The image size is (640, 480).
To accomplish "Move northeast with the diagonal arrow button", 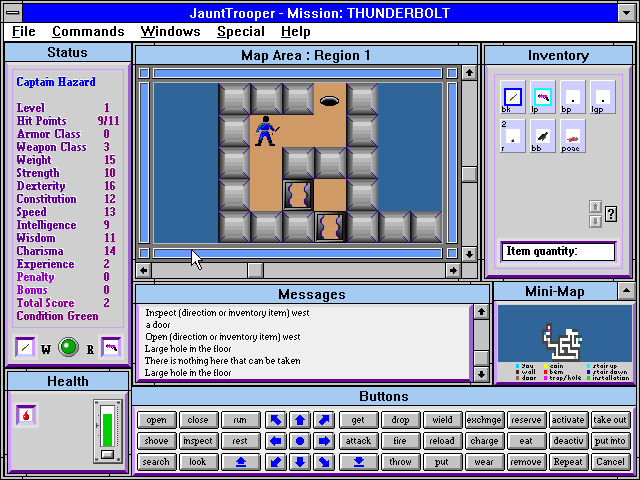I will click(x=324, y=420).
